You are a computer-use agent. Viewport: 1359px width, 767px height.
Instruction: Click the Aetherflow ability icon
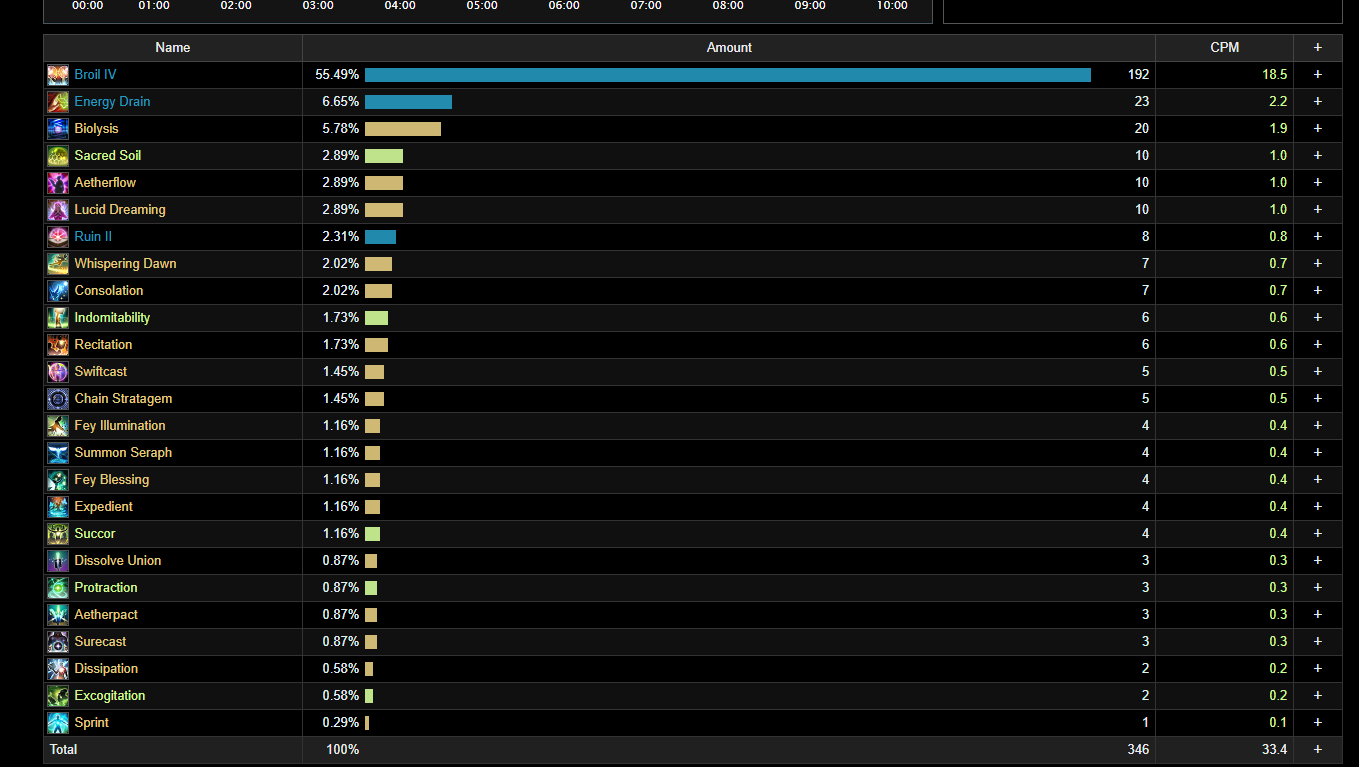click(58, 183)
